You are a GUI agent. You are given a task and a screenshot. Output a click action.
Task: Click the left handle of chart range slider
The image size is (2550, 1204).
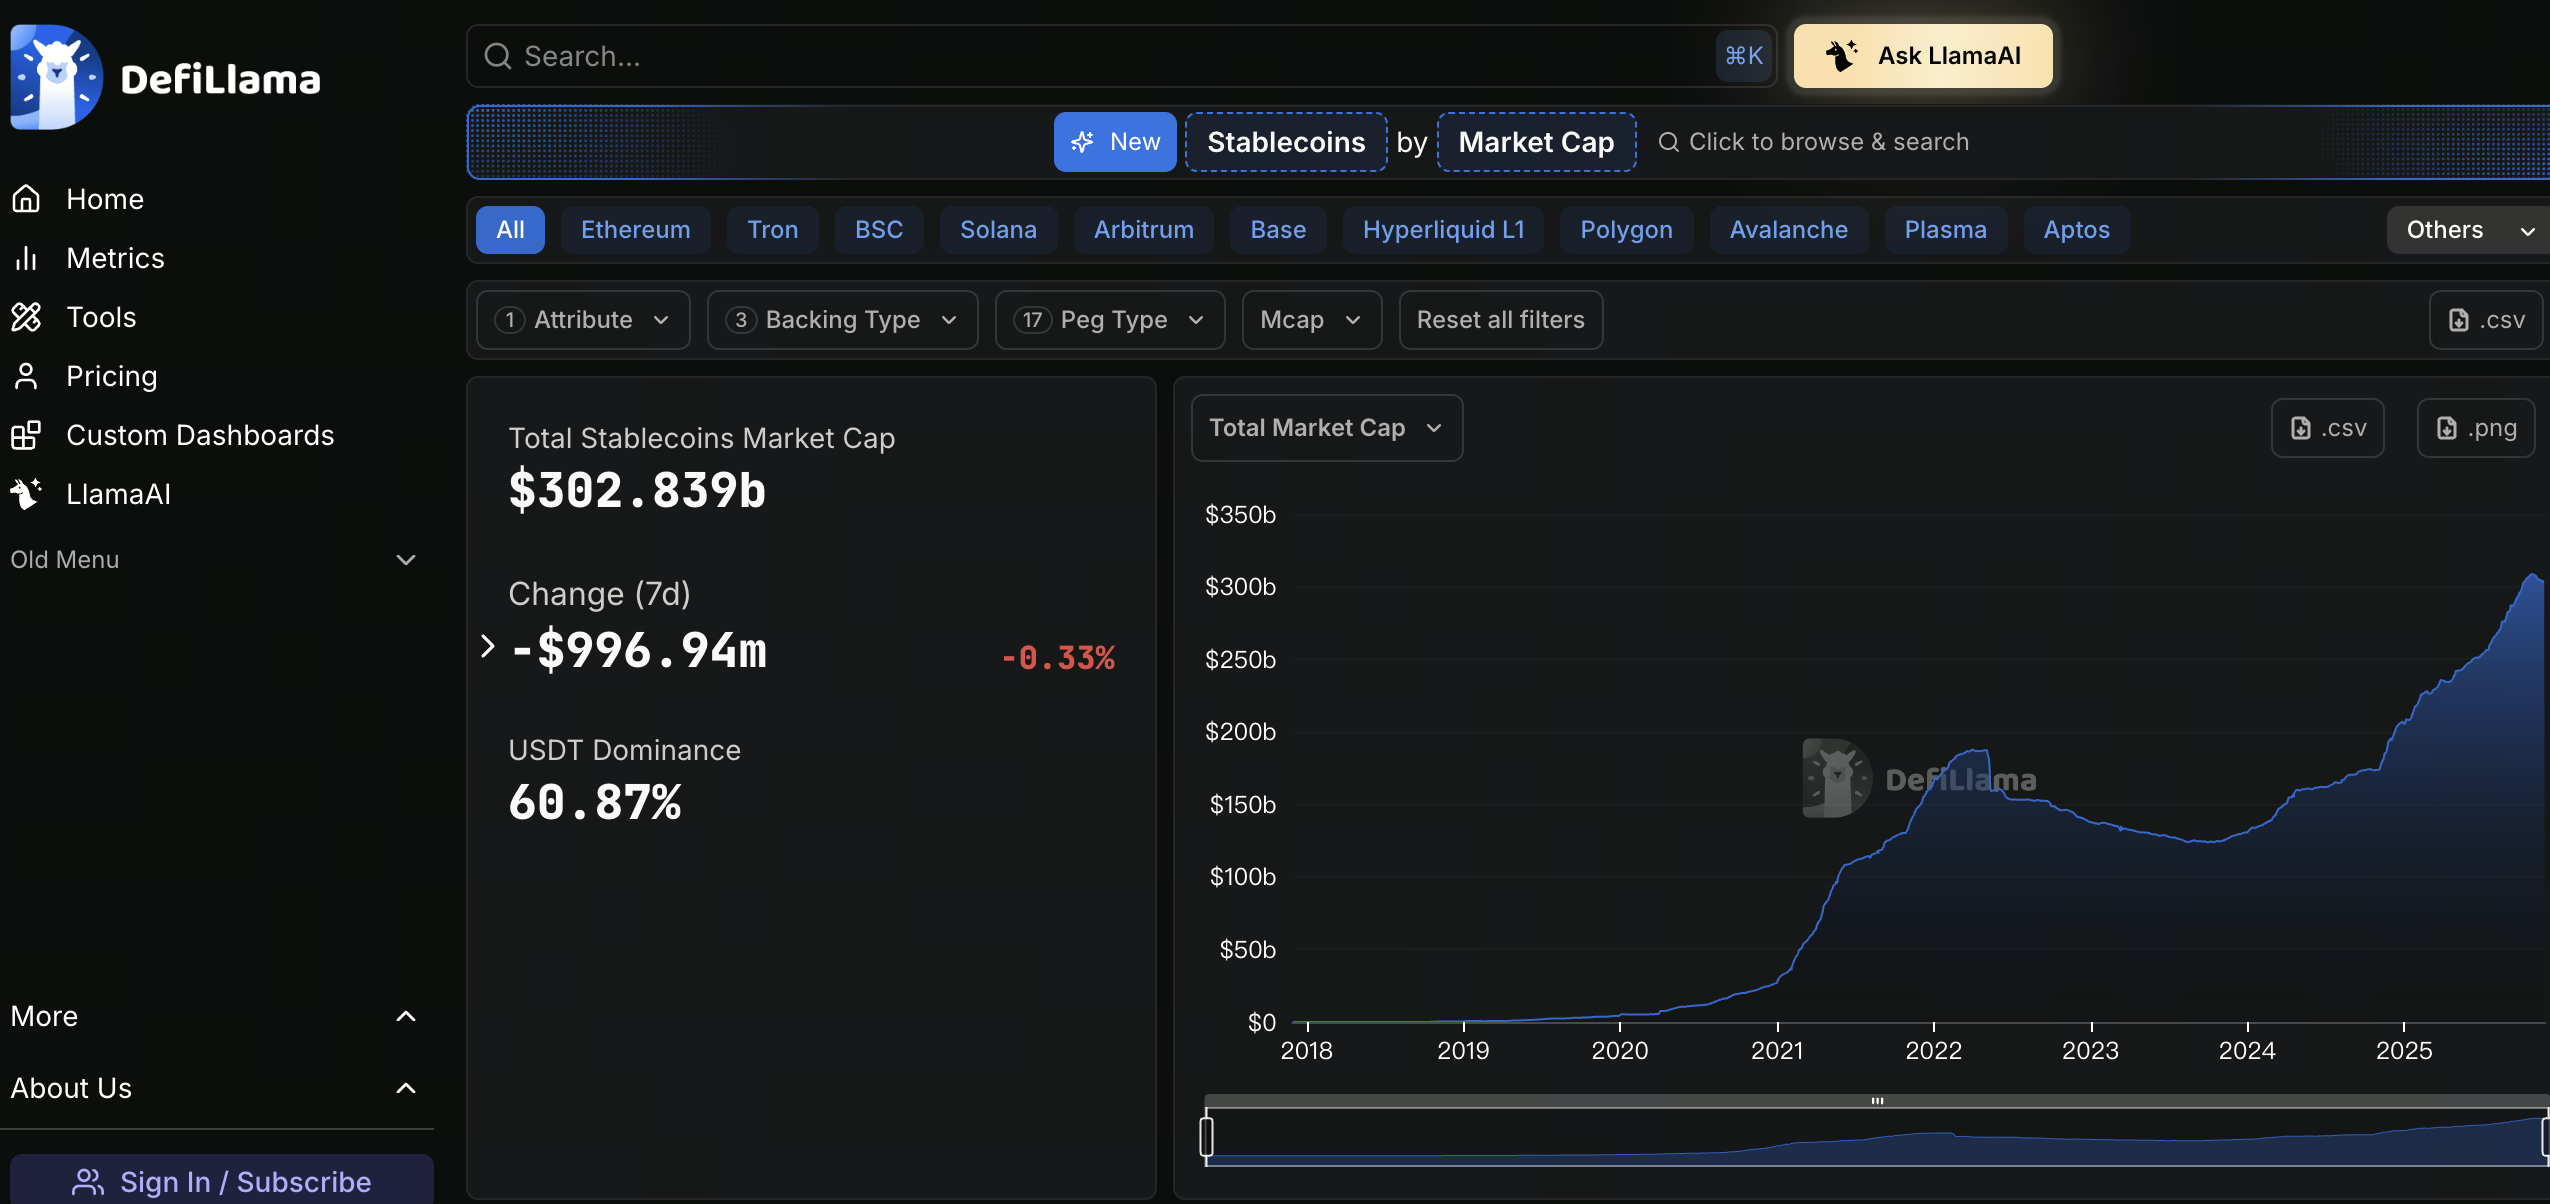[1207, 1137]
